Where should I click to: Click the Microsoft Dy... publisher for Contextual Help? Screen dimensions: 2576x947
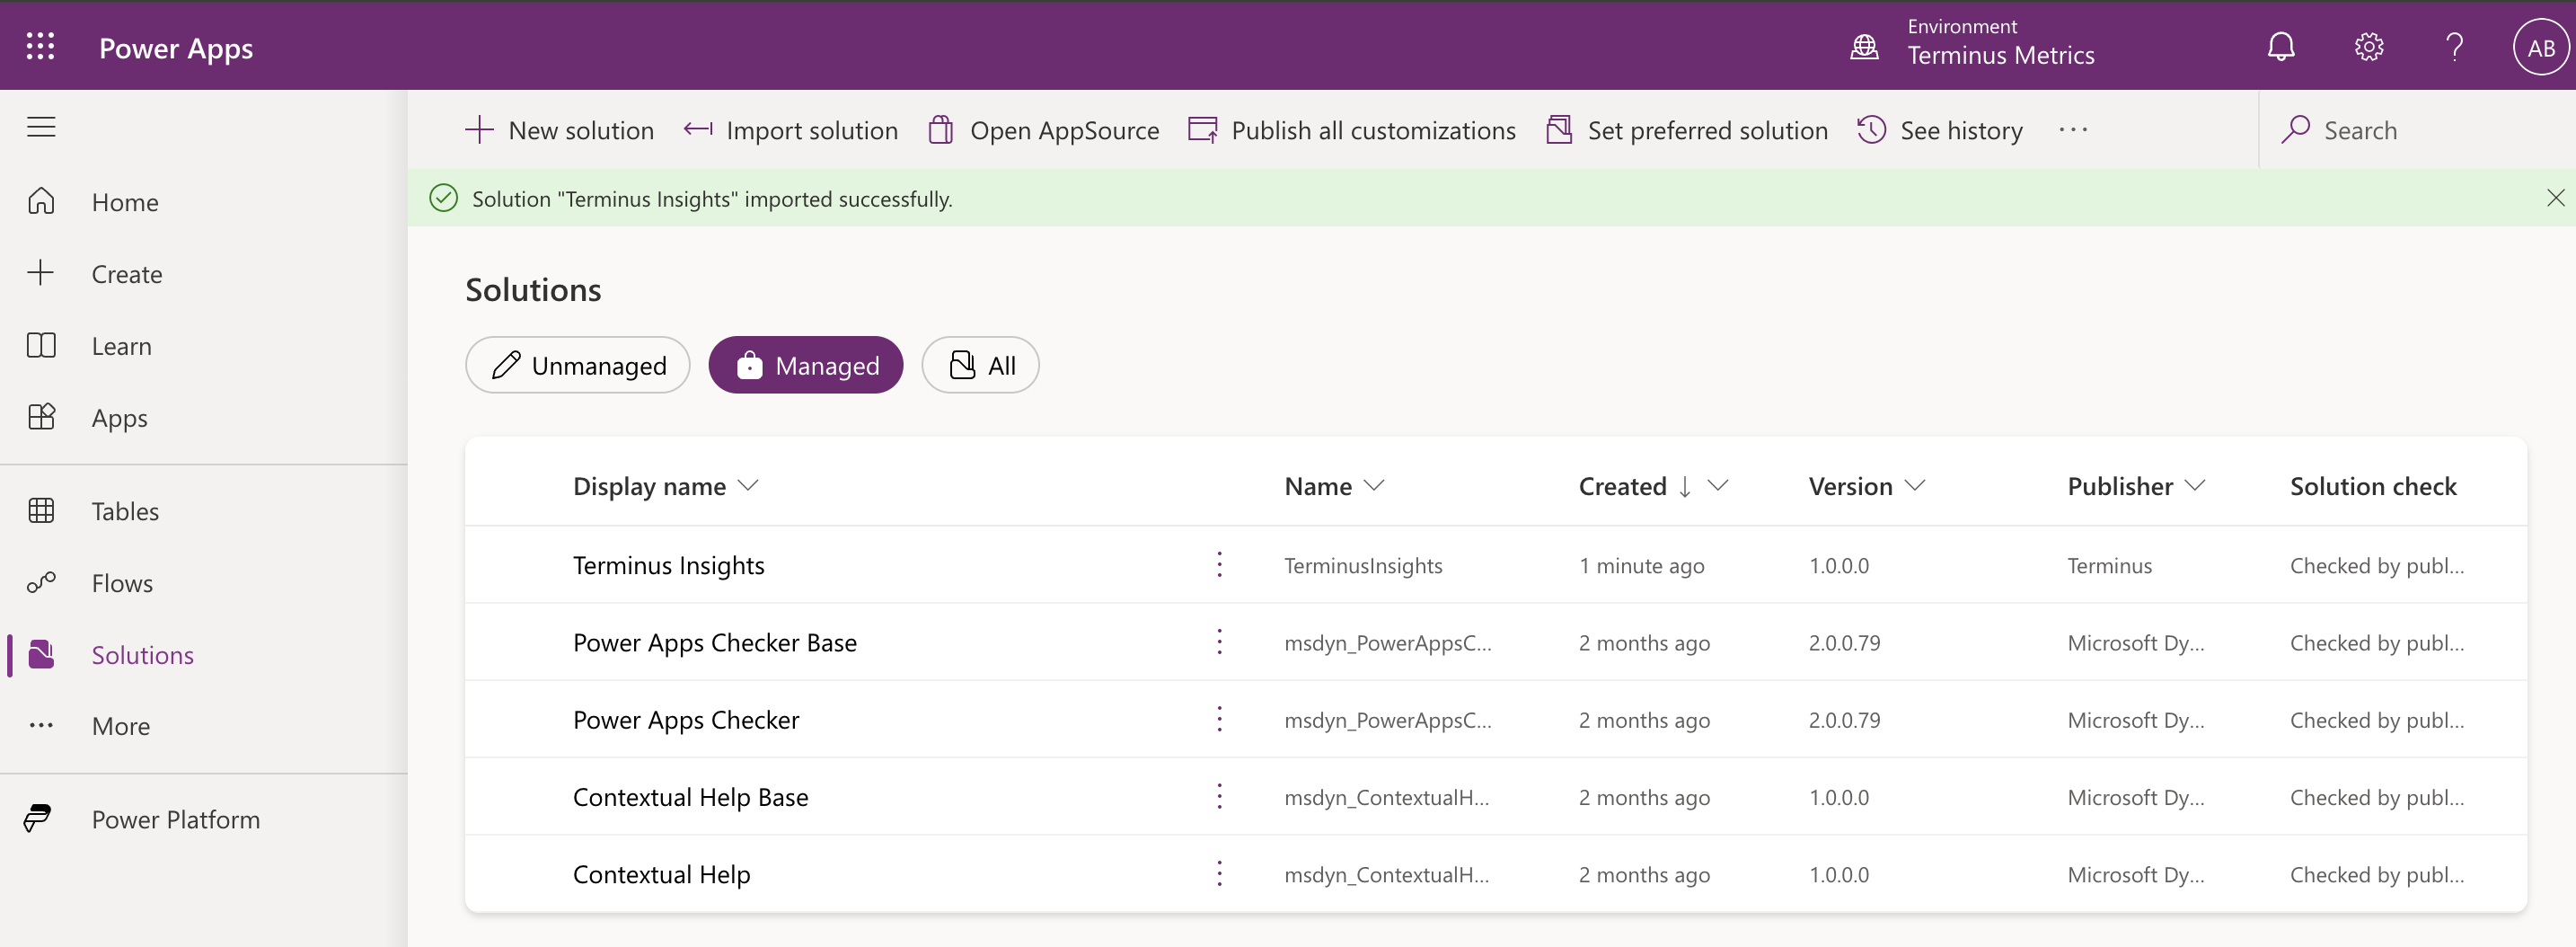tap(2135, 875)
